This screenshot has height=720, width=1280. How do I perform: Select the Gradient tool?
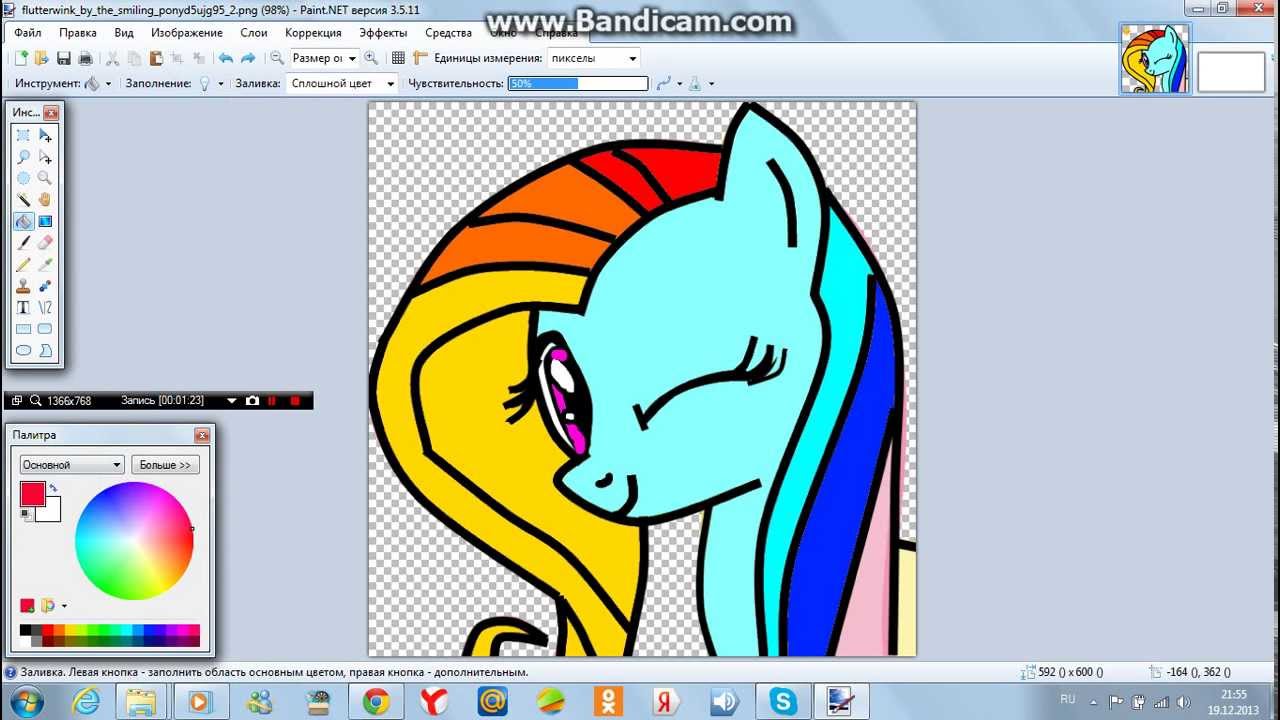pos(45,221)
